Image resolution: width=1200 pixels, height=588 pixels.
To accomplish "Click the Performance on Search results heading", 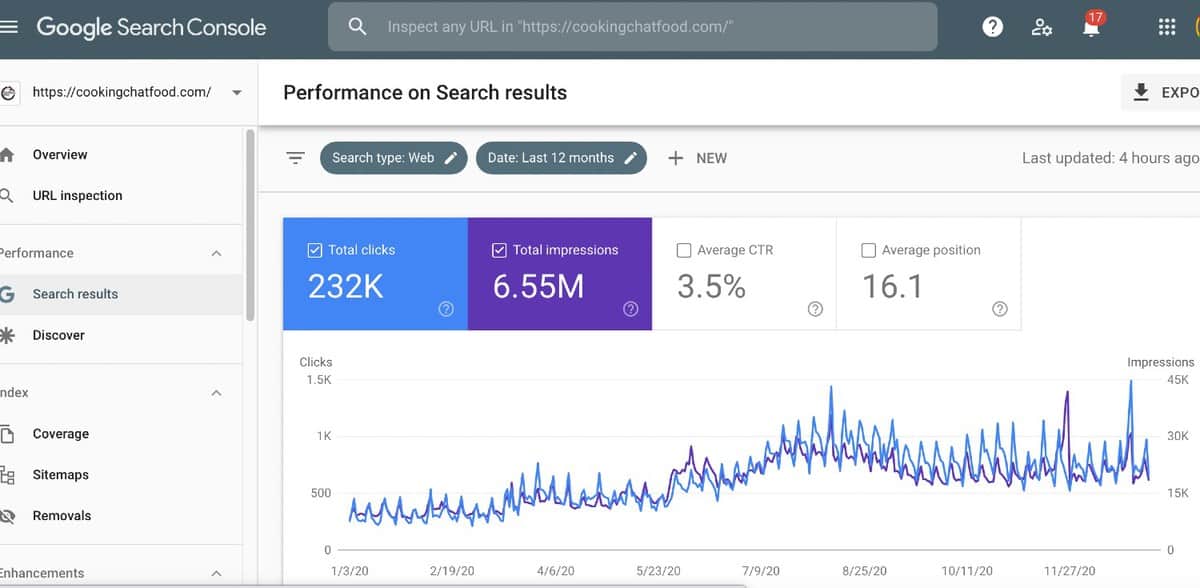I will coord(425,92).
